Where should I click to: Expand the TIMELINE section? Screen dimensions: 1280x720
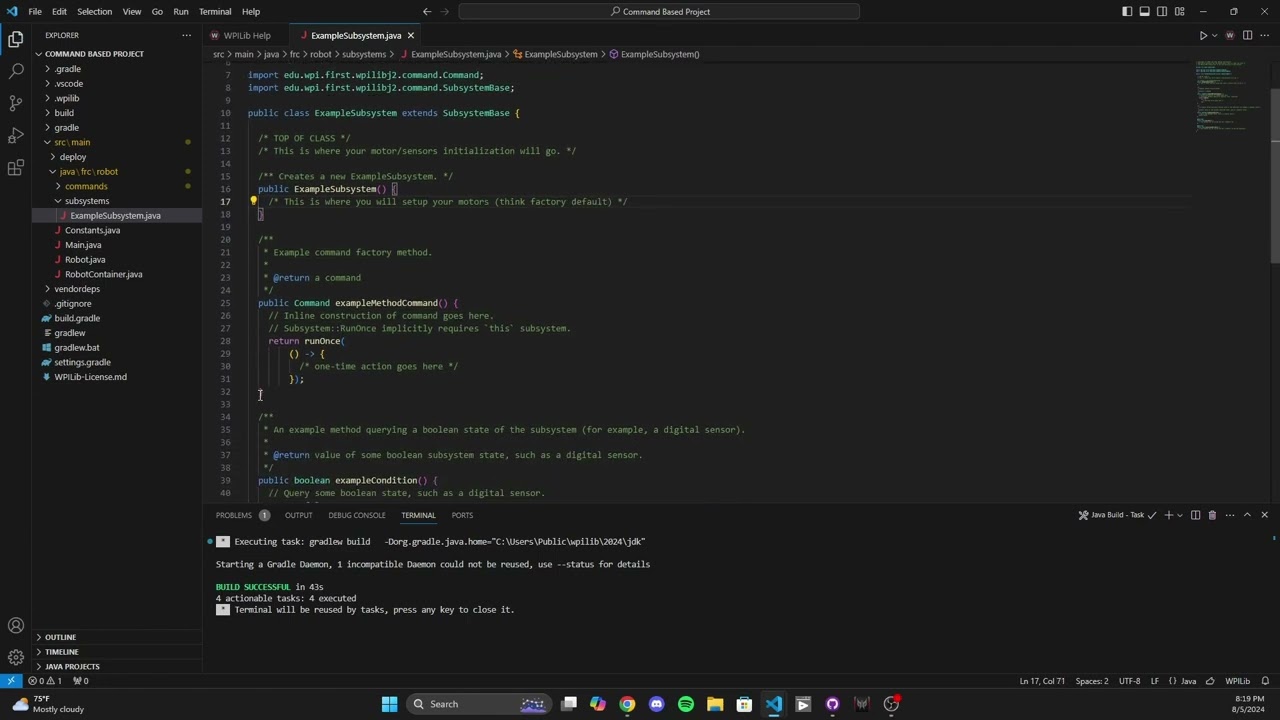tap(61, 652)
